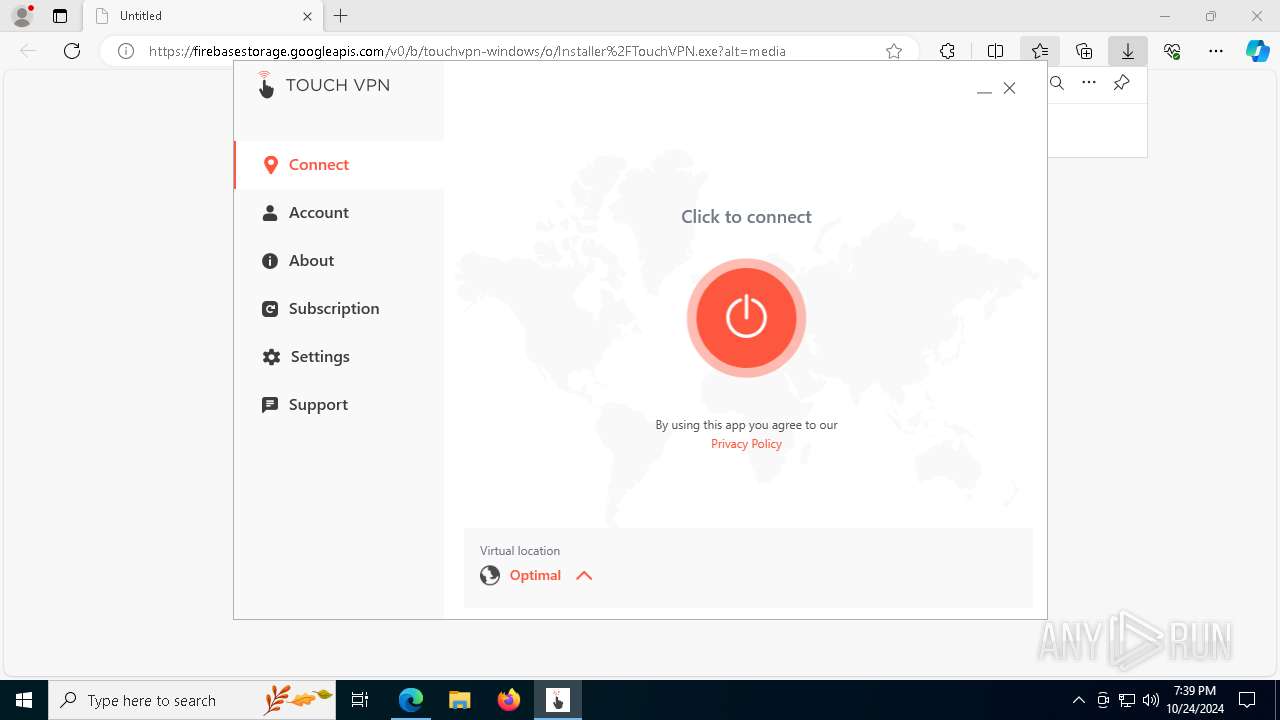The width and height of the screenshot is (1280, 720).
Task: Pin the downloads panel
Action: point(1121,83)
